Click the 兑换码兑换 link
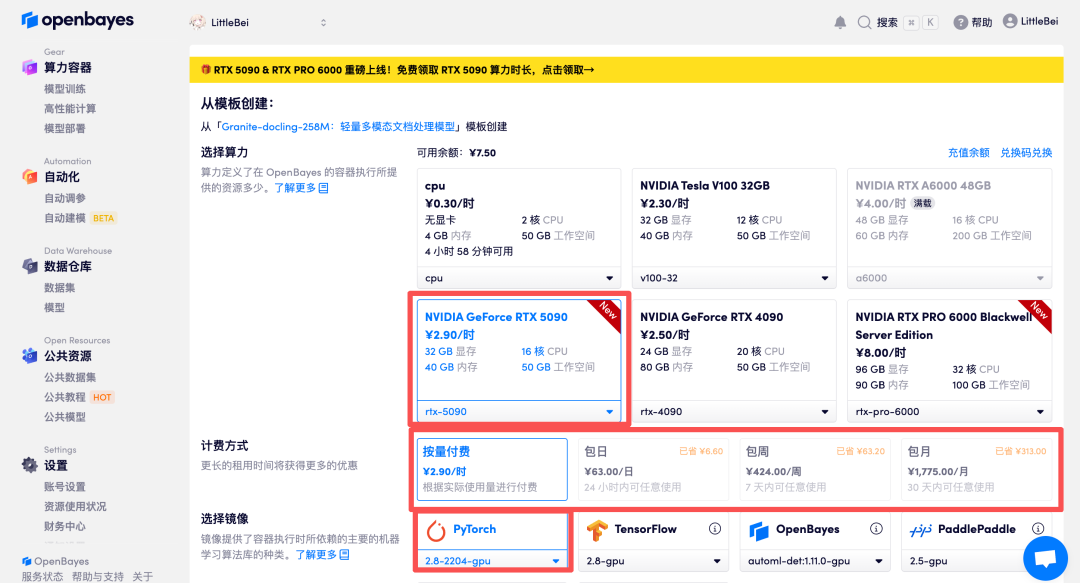The image size is (1080, 583). tap(1026, 152)
